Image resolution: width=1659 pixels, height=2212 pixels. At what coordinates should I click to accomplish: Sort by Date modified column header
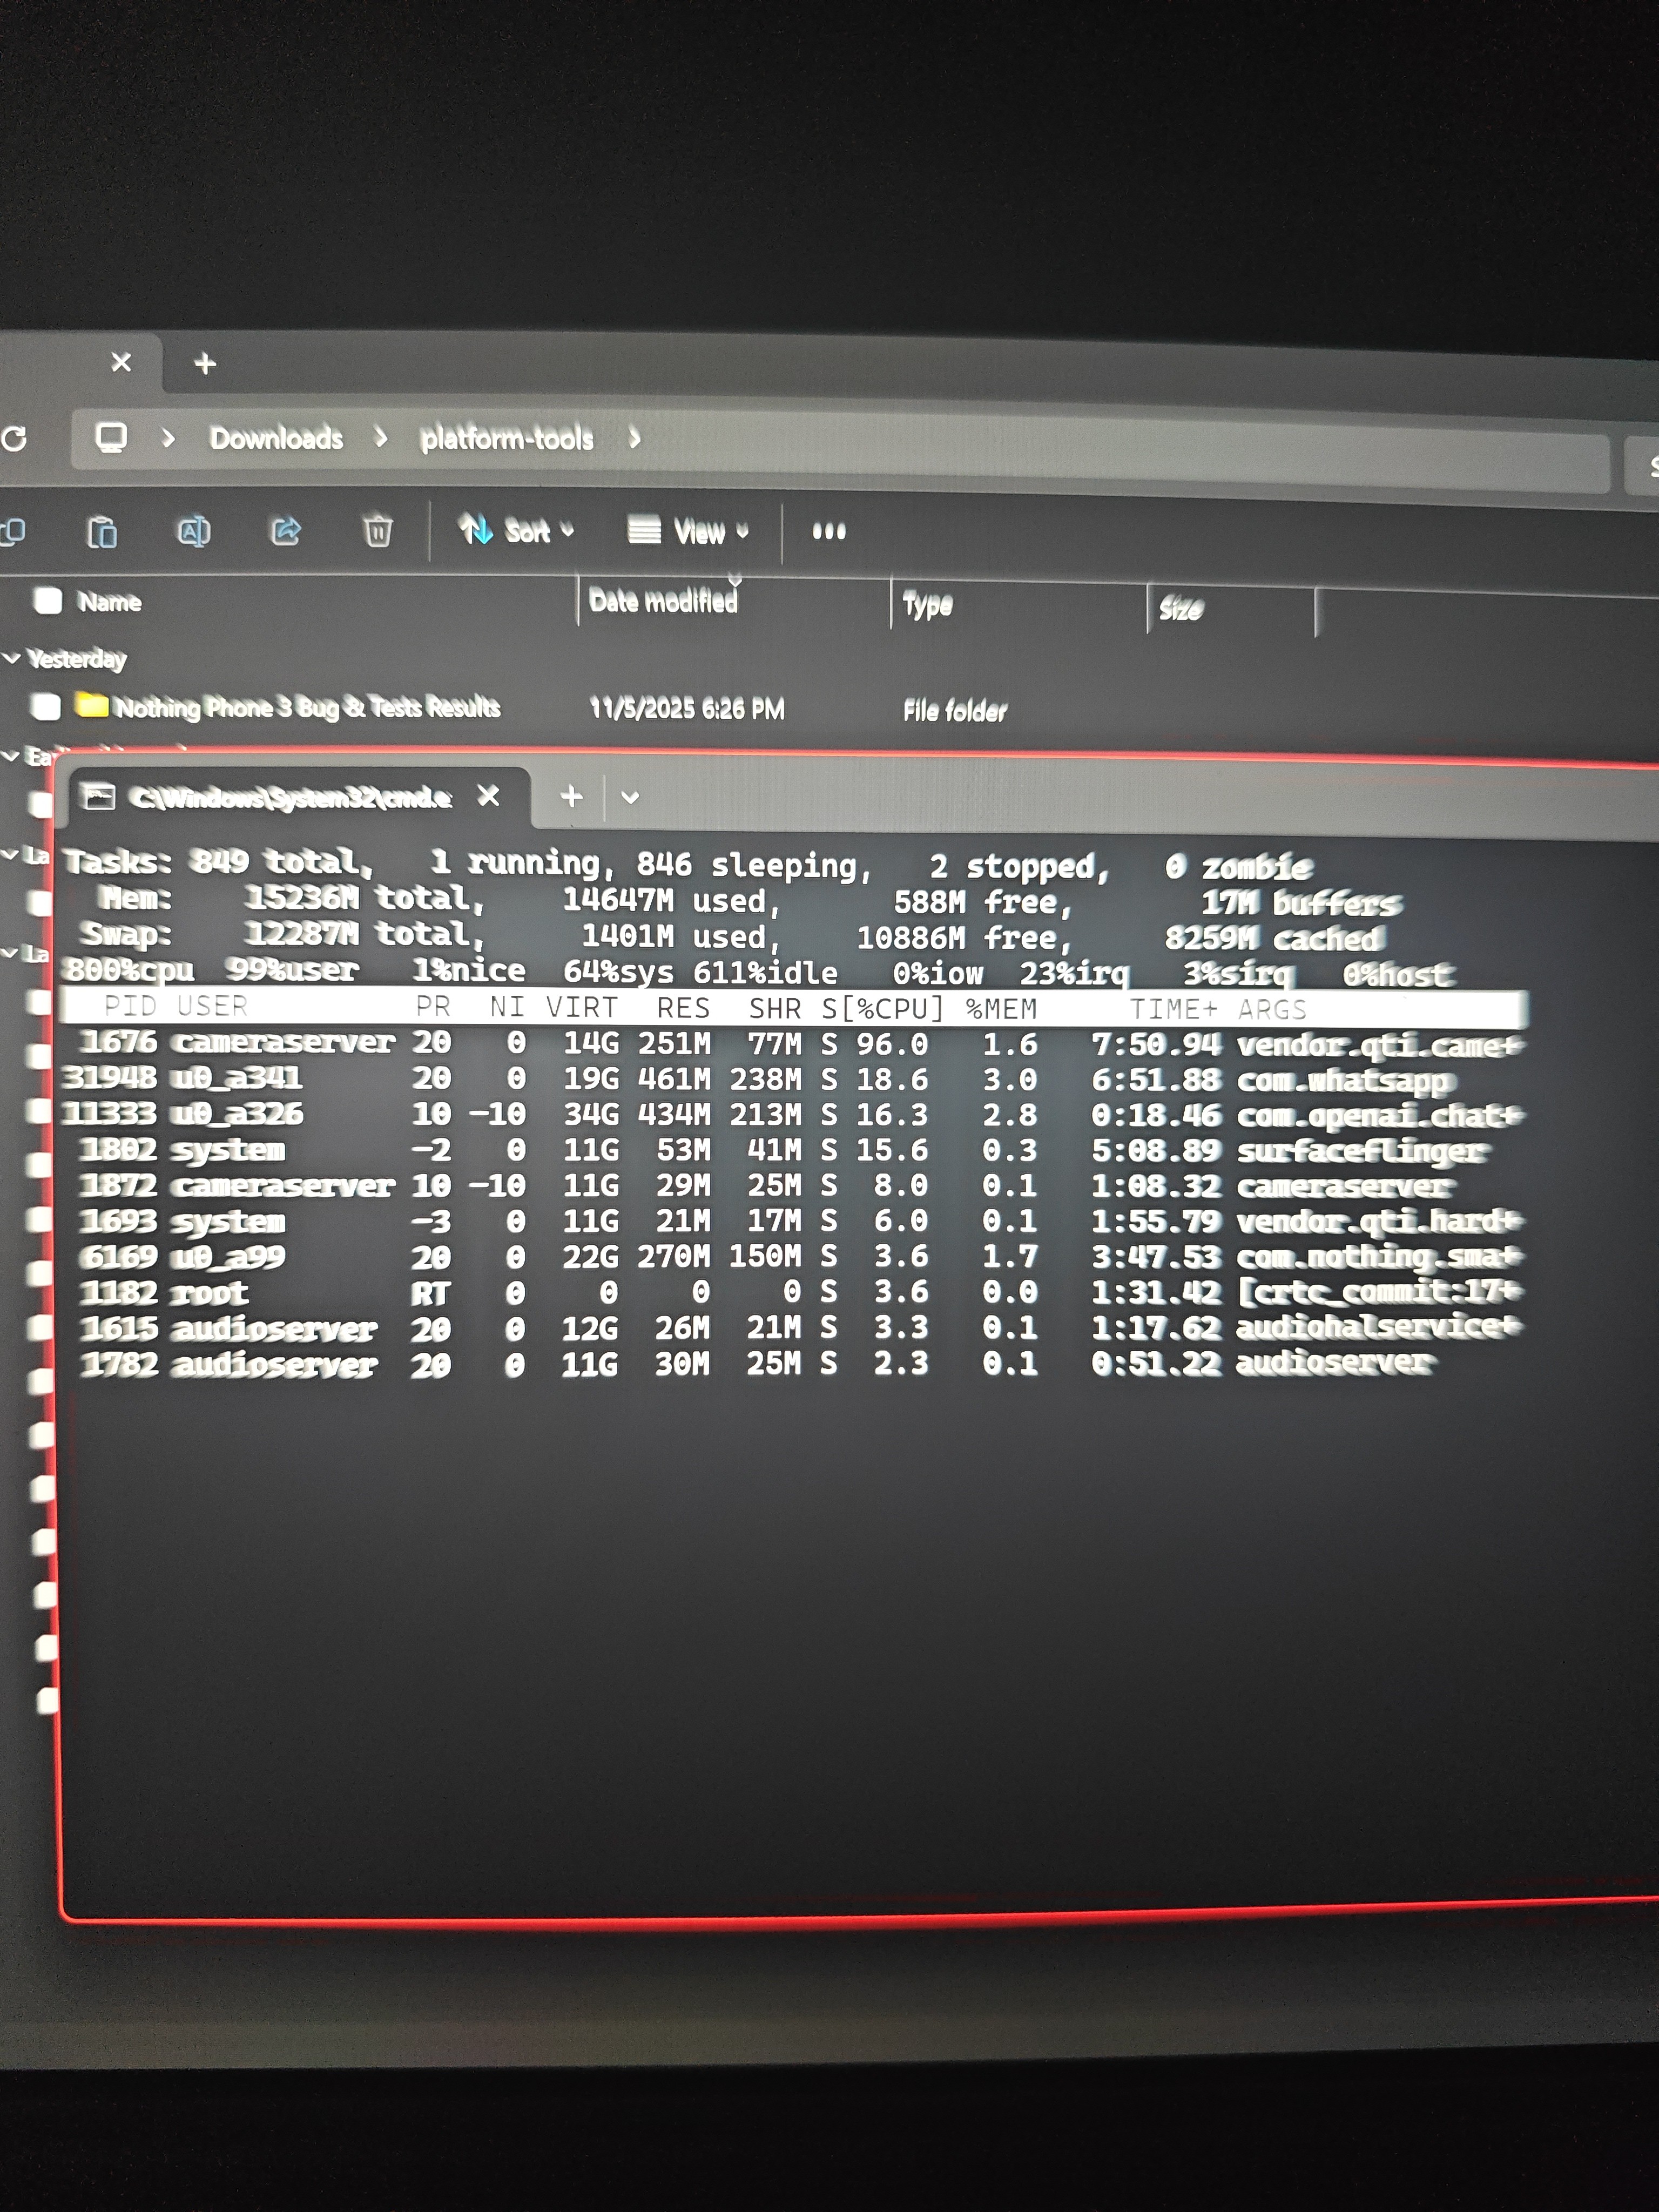tap(663, 601)
